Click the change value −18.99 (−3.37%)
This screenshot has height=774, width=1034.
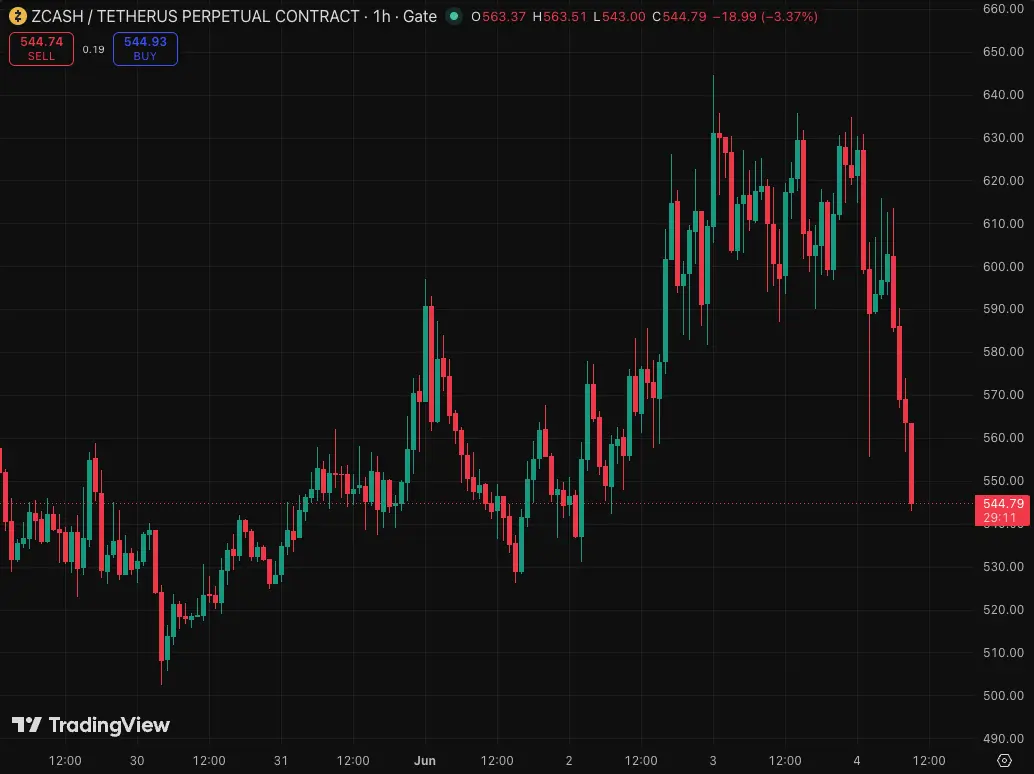click(765, 16)
